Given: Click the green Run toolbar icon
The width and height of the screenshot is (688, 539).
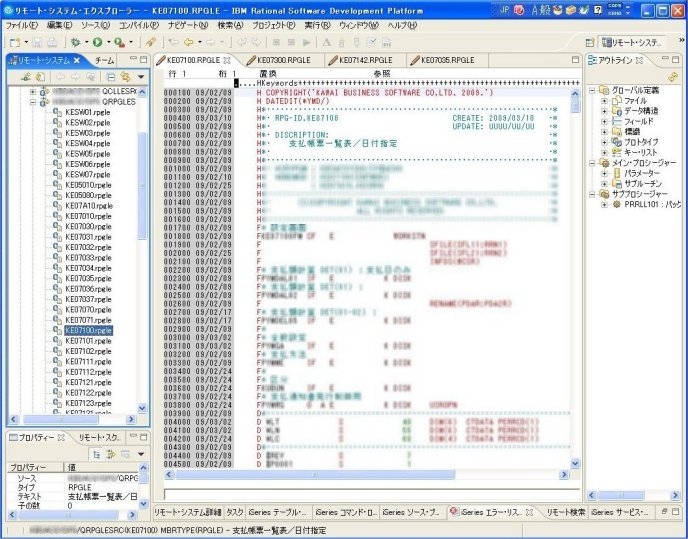Looking at the screenshot, I should click(x=98, y=42).
